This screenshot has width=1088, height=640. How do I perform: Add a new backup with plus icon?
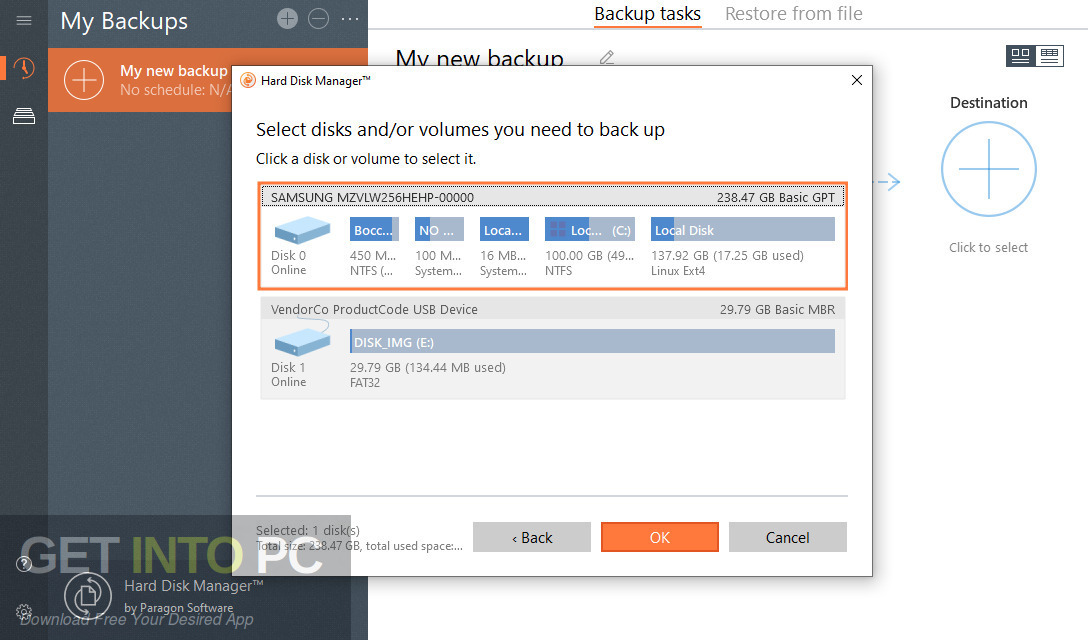click(287, 19)
